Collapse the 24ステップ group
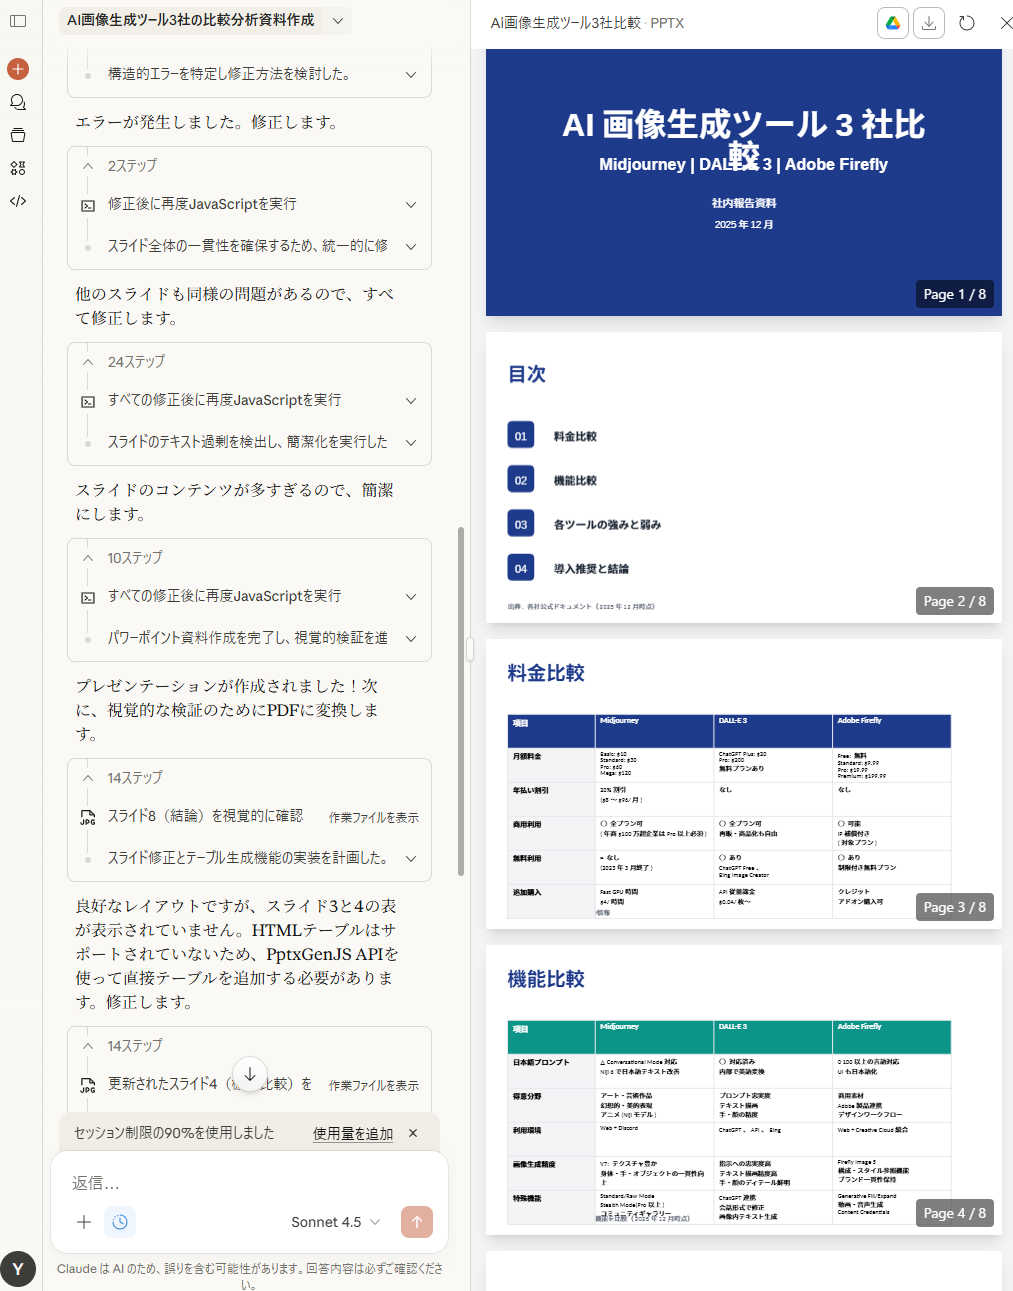Screen dimensions: 1013x1291 (x=88, y=362)
